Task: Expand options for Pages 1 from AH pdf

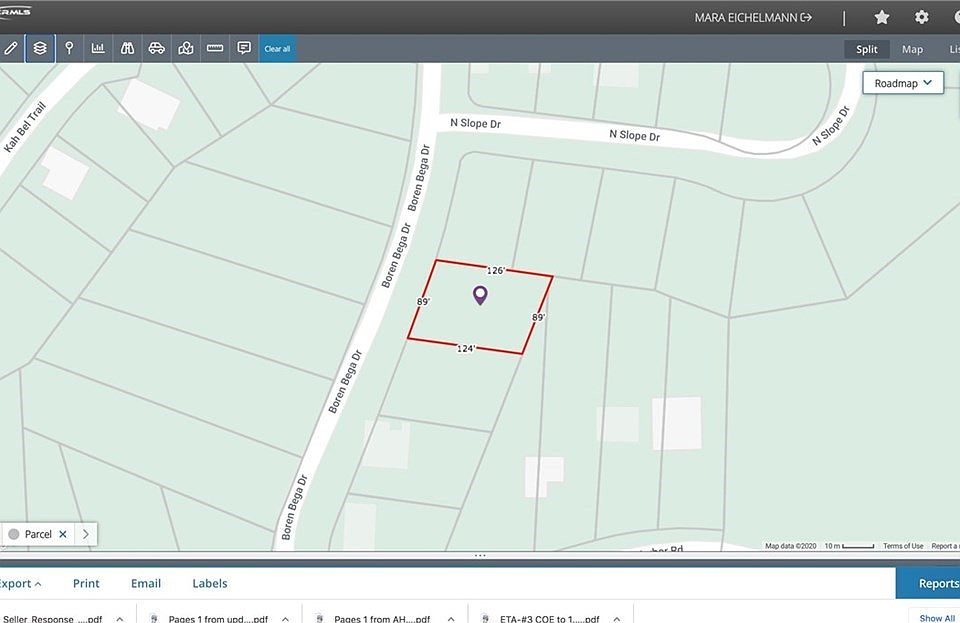Action: click(x=451, y=619)
